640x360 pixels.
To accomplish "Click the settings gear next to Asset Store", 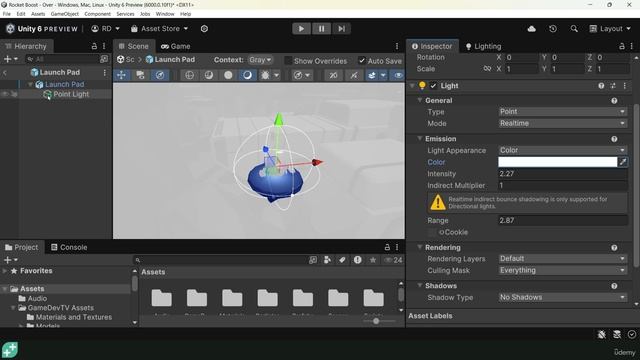I will pyautogui.click(x=204, y=29).
